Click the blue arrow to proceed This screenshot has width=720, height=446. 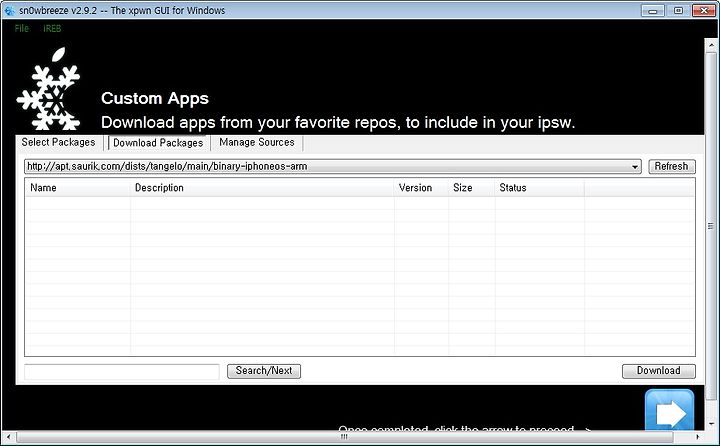click(x=669, y=410)
